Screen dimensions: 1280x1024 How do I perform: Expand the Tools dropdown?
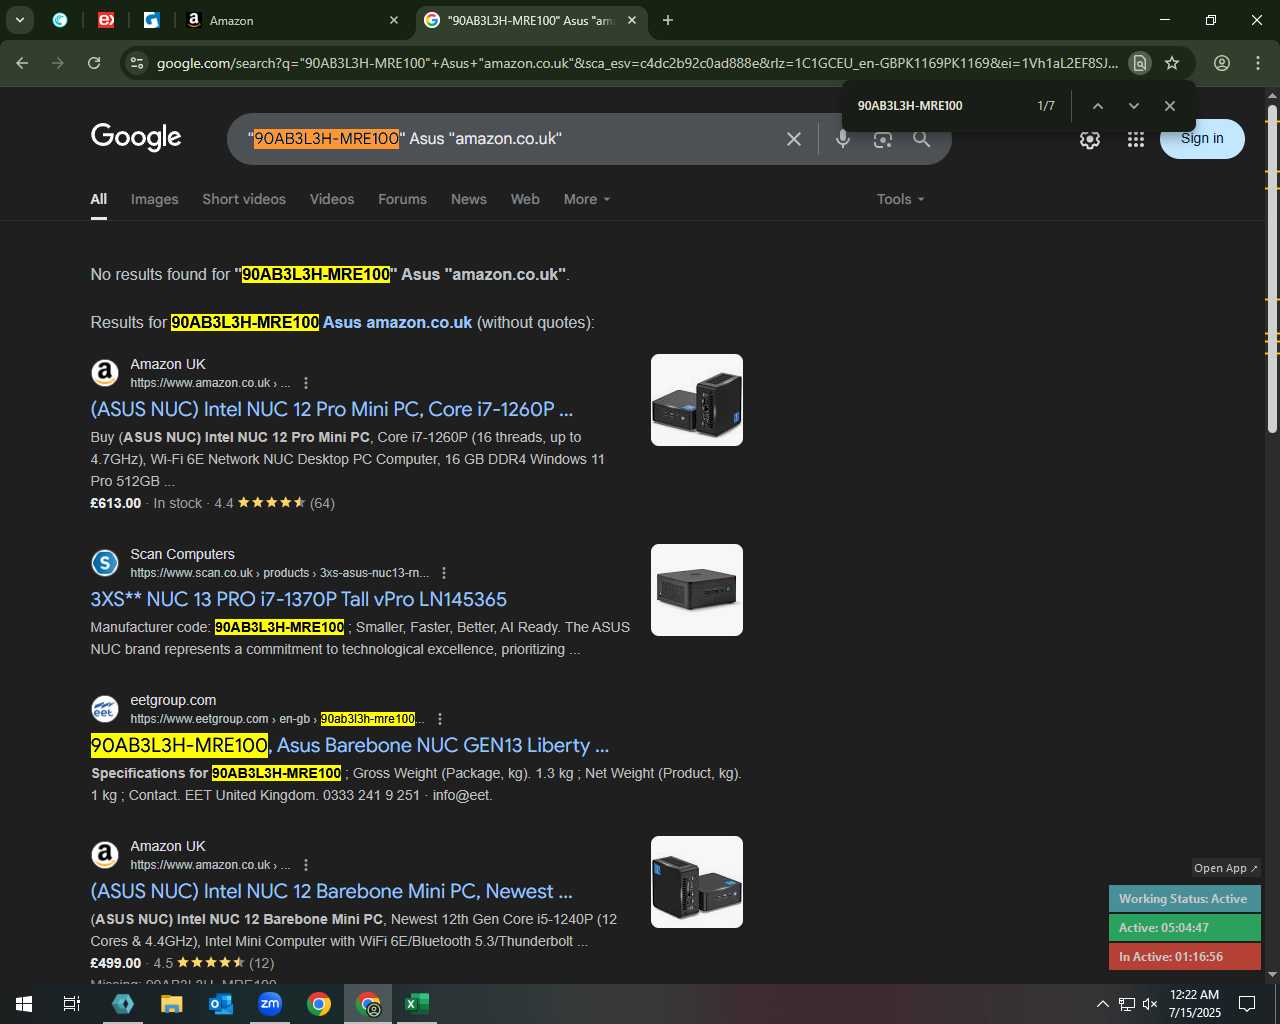pos(900,199)
